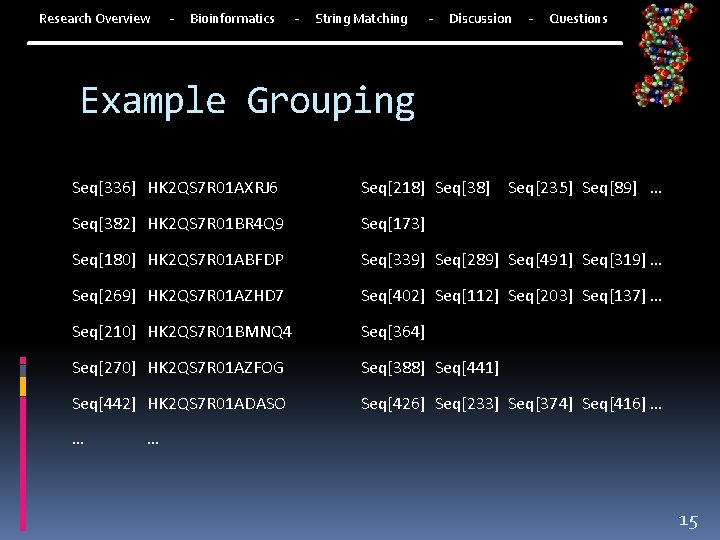Select the HK2QS7R01BMNQ4 identifier
The width and height of the screenshot is (720, 540).
tap(220, 332)
